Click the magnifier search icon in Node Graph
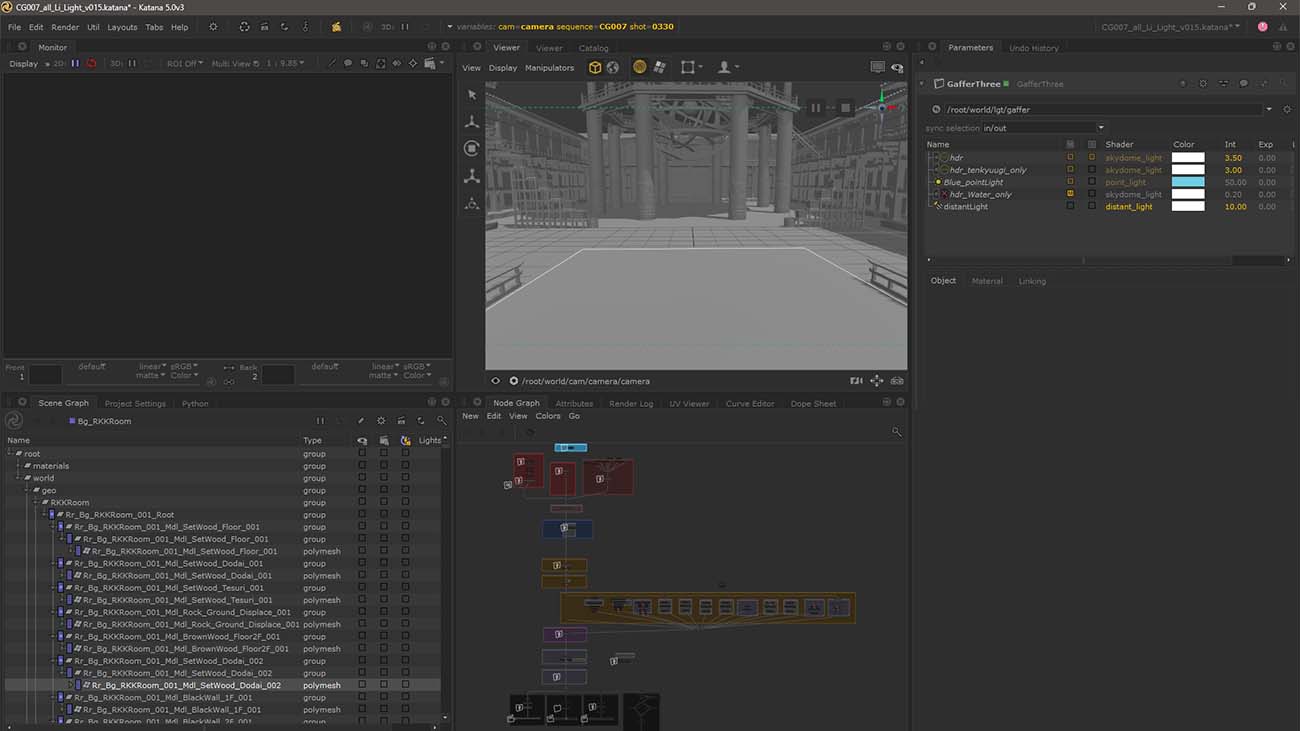Screen dimensions: 1300x731 click(x=896, y=432)
